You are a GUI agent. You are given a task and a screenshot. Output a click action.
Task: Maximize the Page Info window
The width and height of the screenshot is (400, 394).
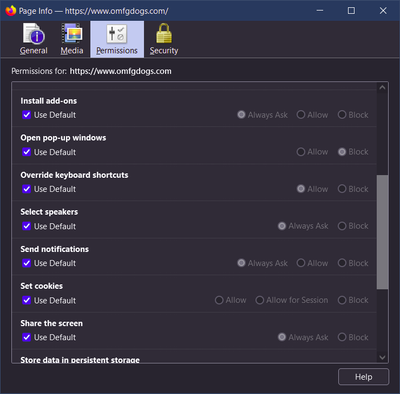pos(351,11)
